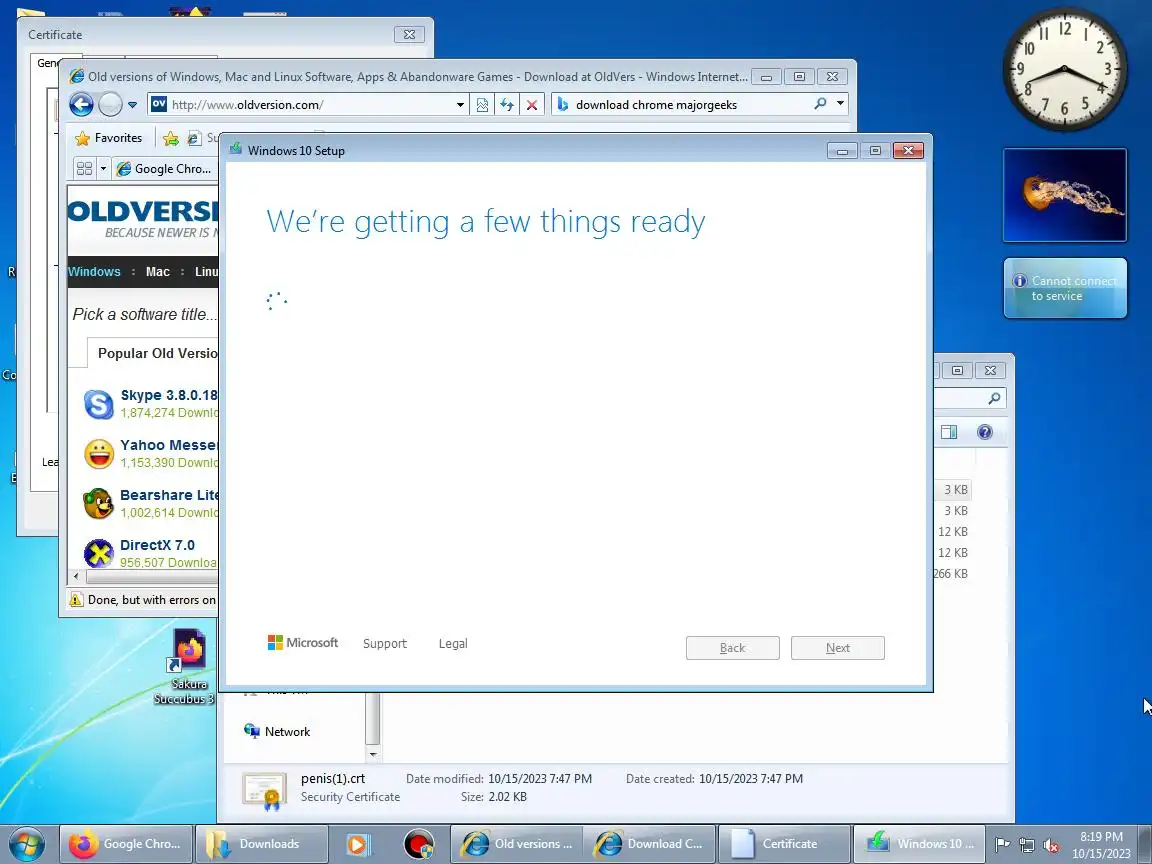Open the DirectX 7.0 link
The image size is (1152, 864).
pyautogui.click(x=157, y=544)
